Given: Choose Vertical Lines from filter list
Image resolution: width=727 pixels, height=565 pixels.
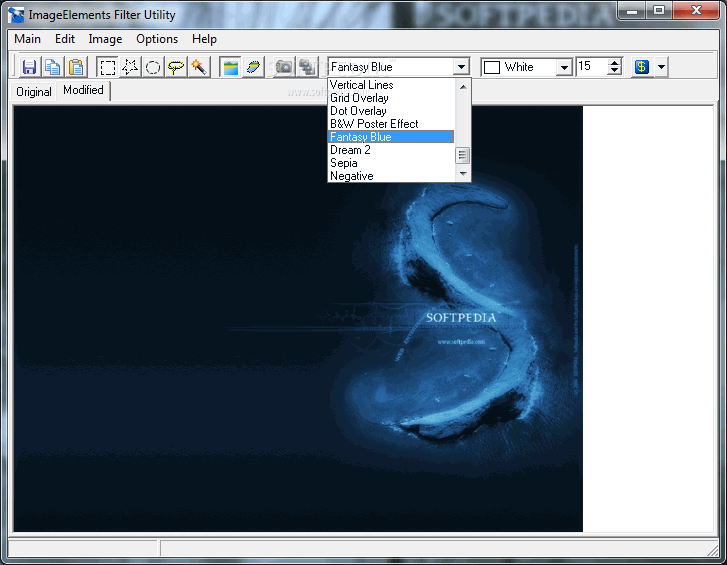Looking at the screenshot, I should [x=392, y=85].
